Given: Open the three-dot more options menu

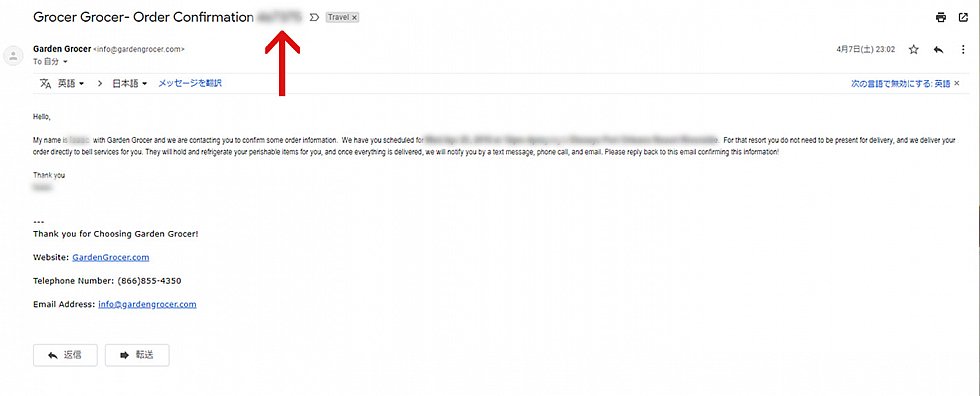Looking at the screenshot, I should [x=962, y=49].
